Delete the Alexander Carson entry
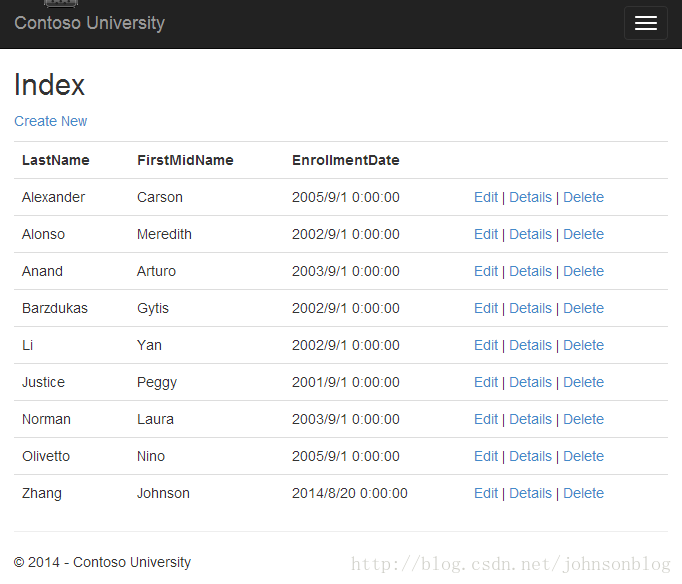The width and height of the screenshot is (682, 584). click(x=583, y=197)
